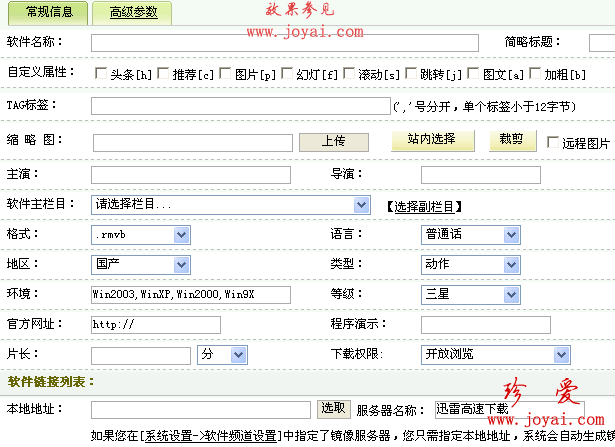Open the 片长 unit 分 dropdown
Image resolution: width=615 pixels, height=447 pixels.
(222, 355)
